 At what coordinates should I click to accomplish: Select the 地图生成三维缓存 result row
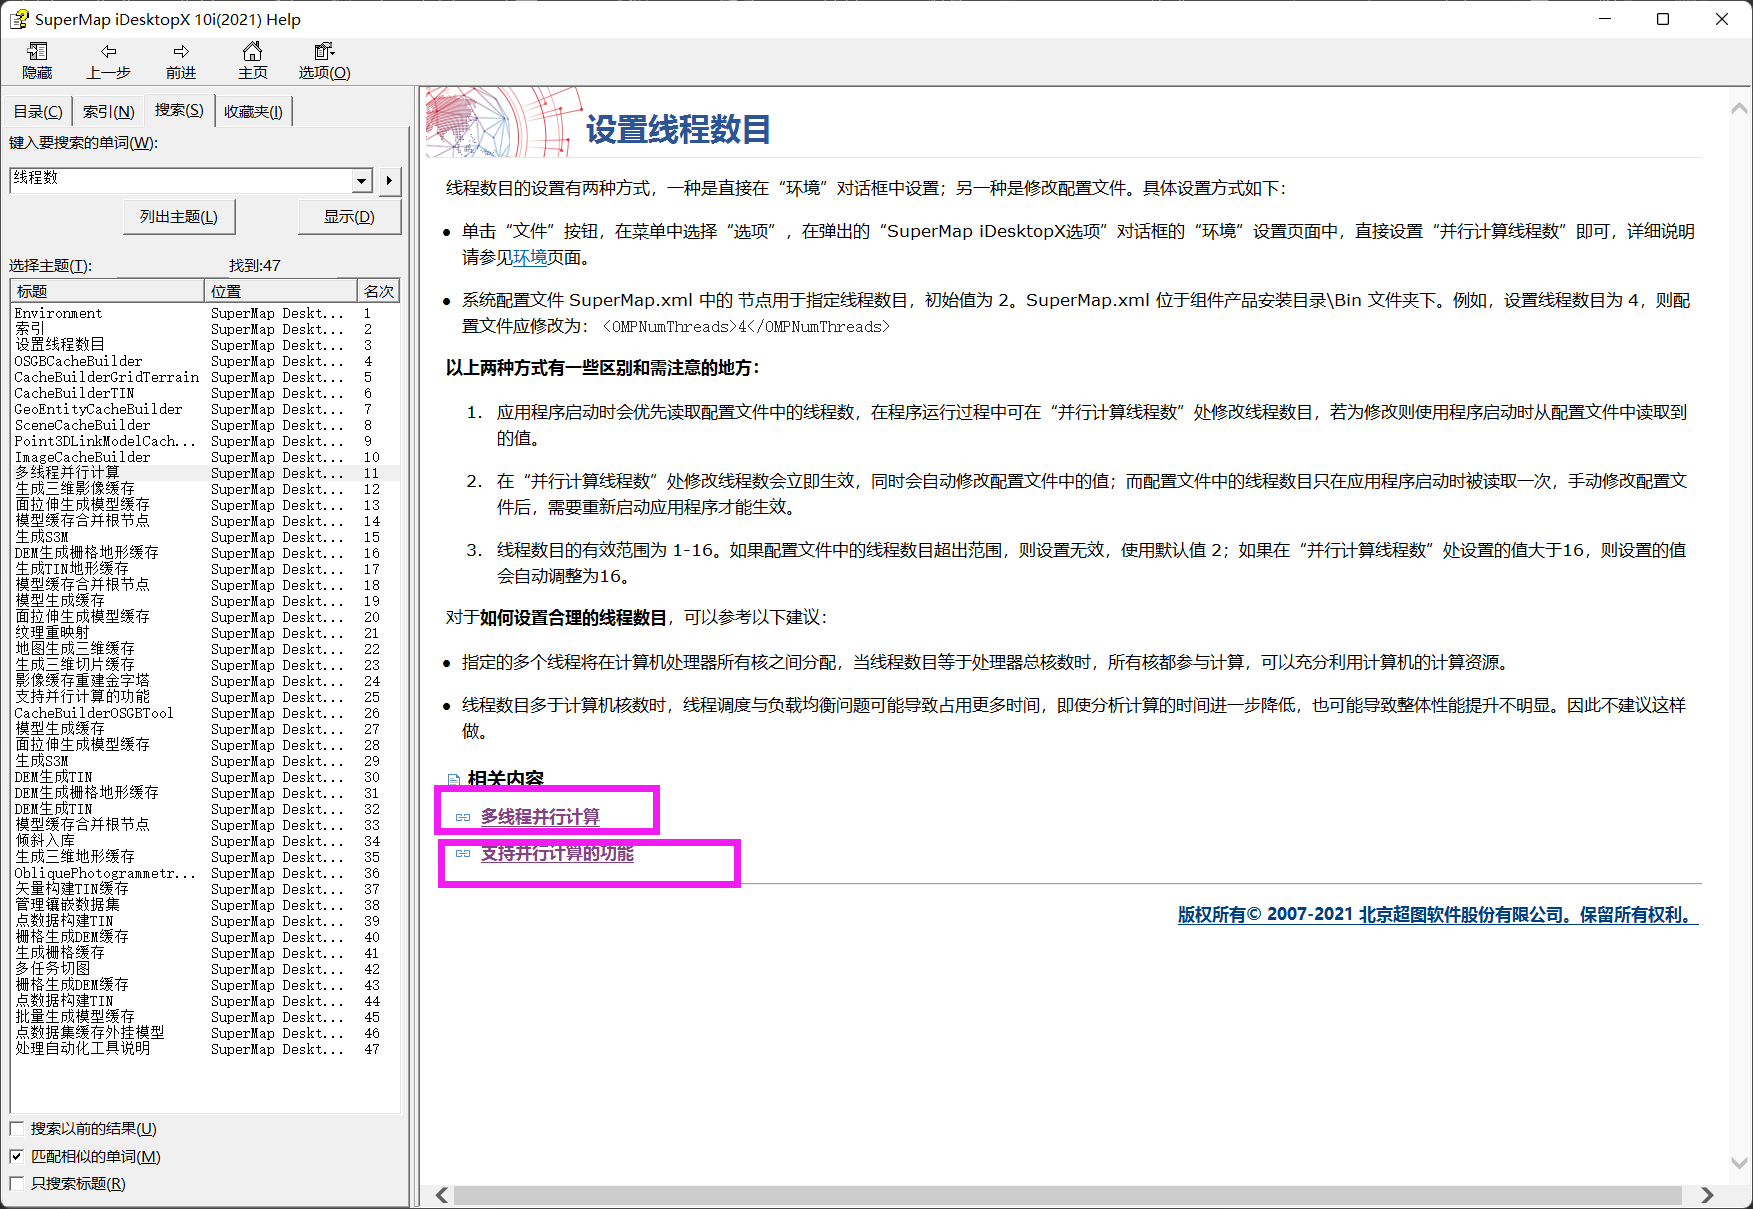tap(205, 649)
